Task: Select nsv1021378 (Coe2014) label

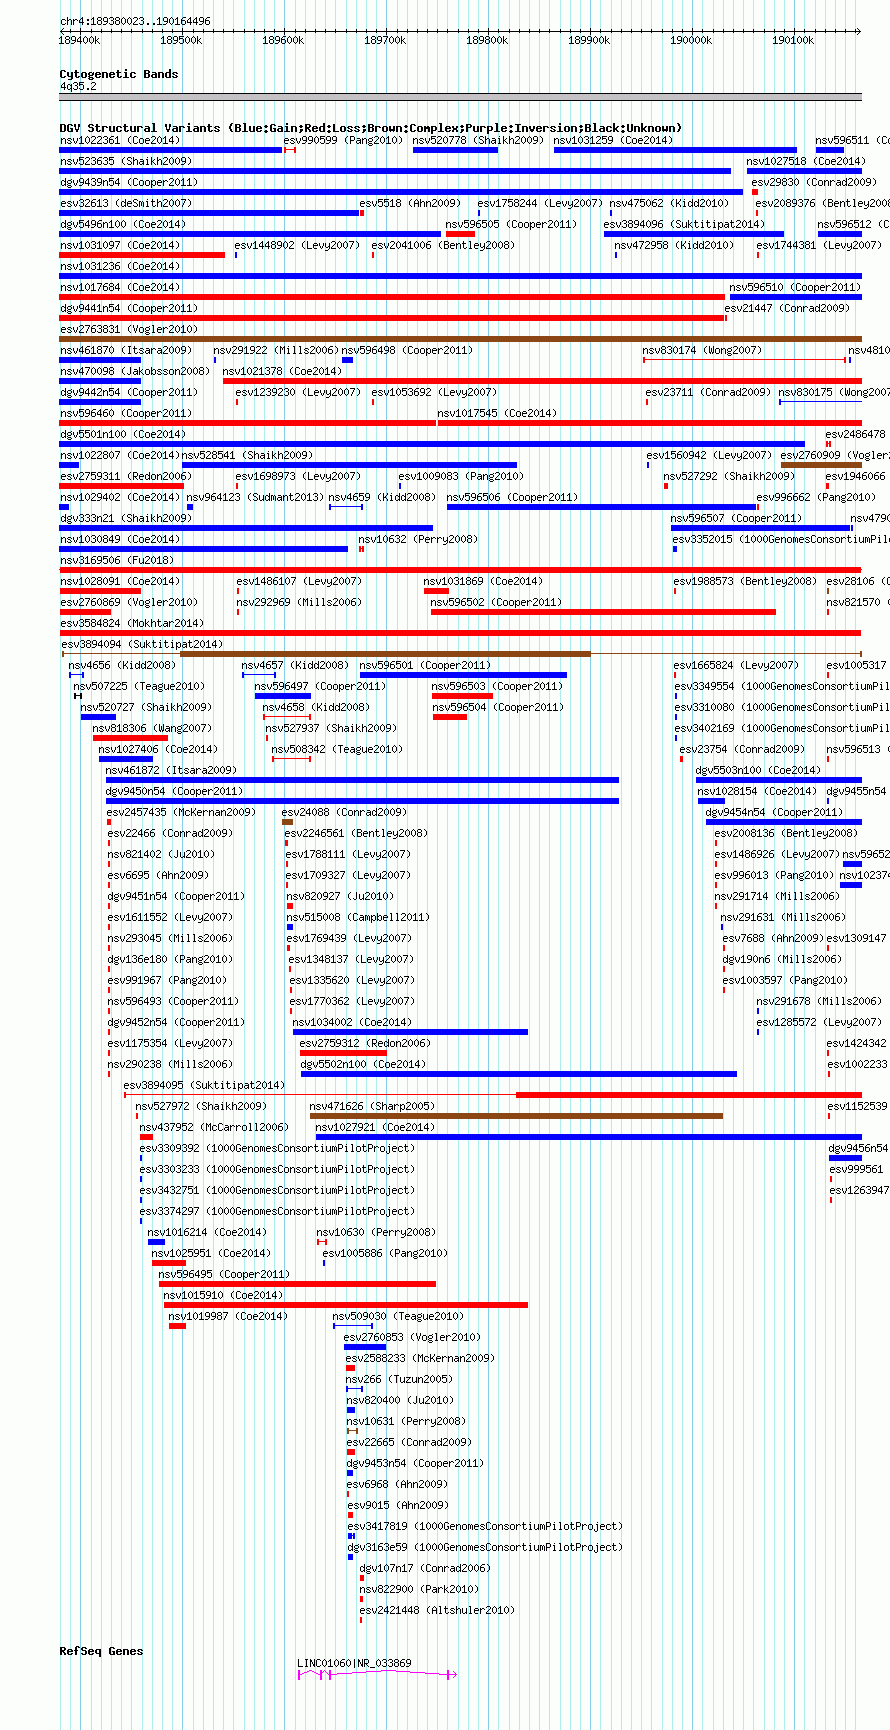Action: click(282, 371)
